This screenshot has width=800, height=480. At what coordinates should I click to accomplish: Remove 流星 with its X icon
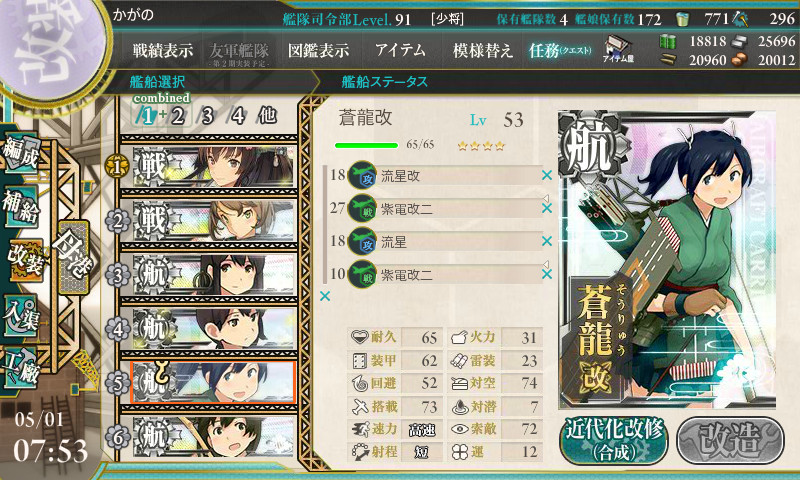[547, 241]
